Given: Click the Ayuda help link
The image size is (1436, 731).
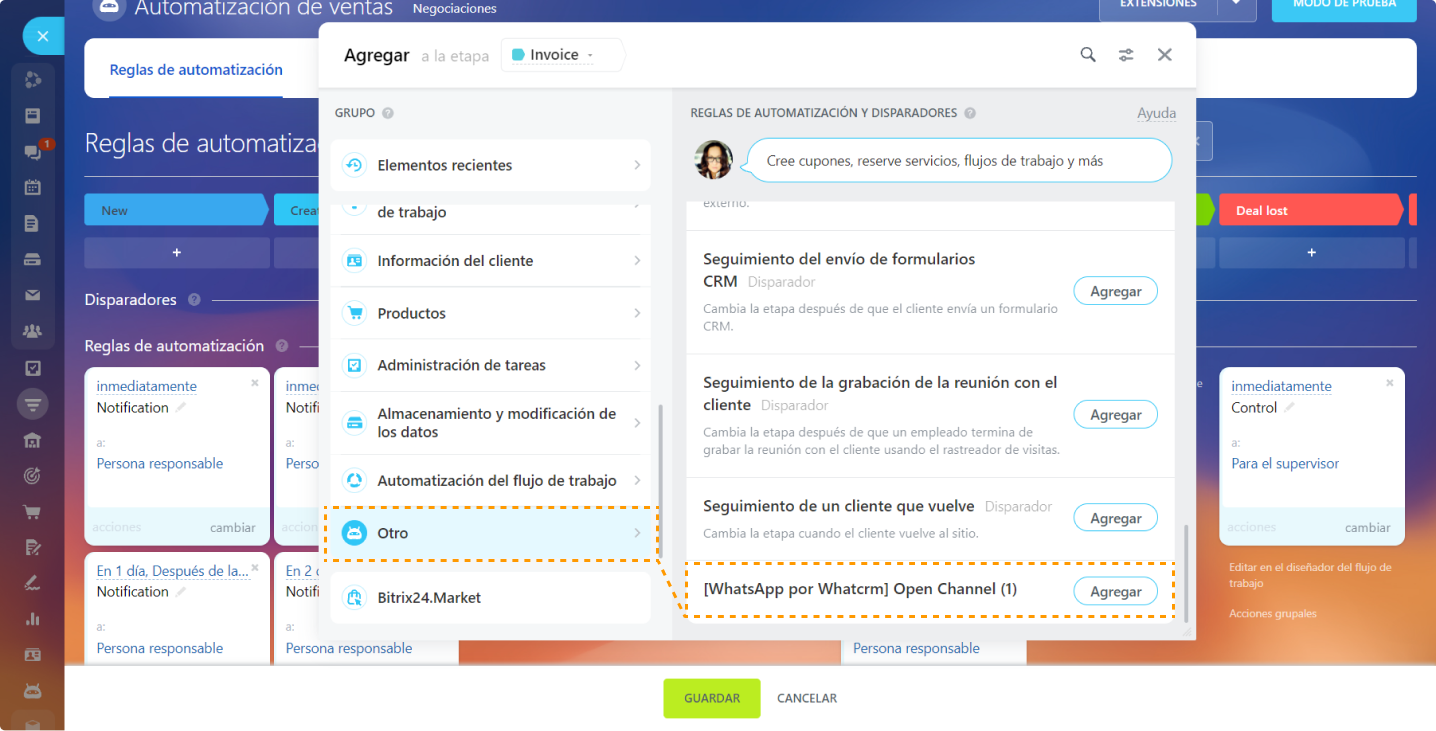Looking at the screenshot, I should tap(1156, 113).
